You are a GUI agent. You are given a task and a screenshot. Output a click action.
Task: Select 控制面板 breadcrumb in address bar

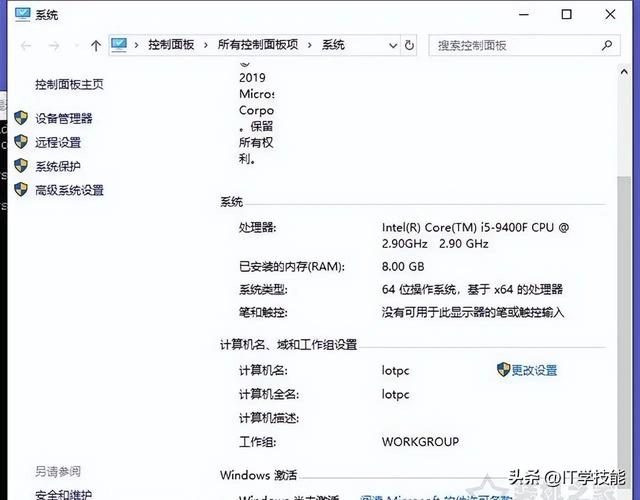(171, 44)
